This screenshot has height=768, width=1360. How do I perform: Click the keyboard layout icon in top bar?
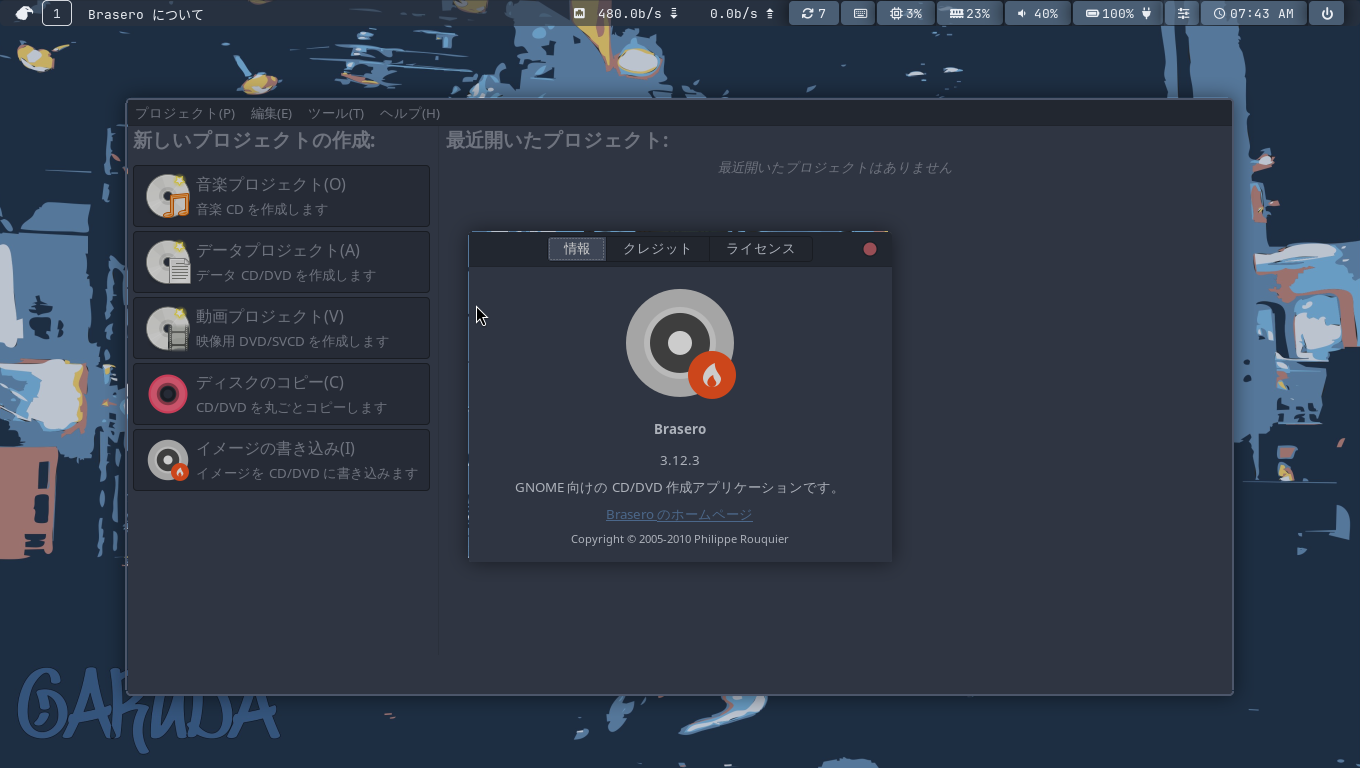click(860, 13)
